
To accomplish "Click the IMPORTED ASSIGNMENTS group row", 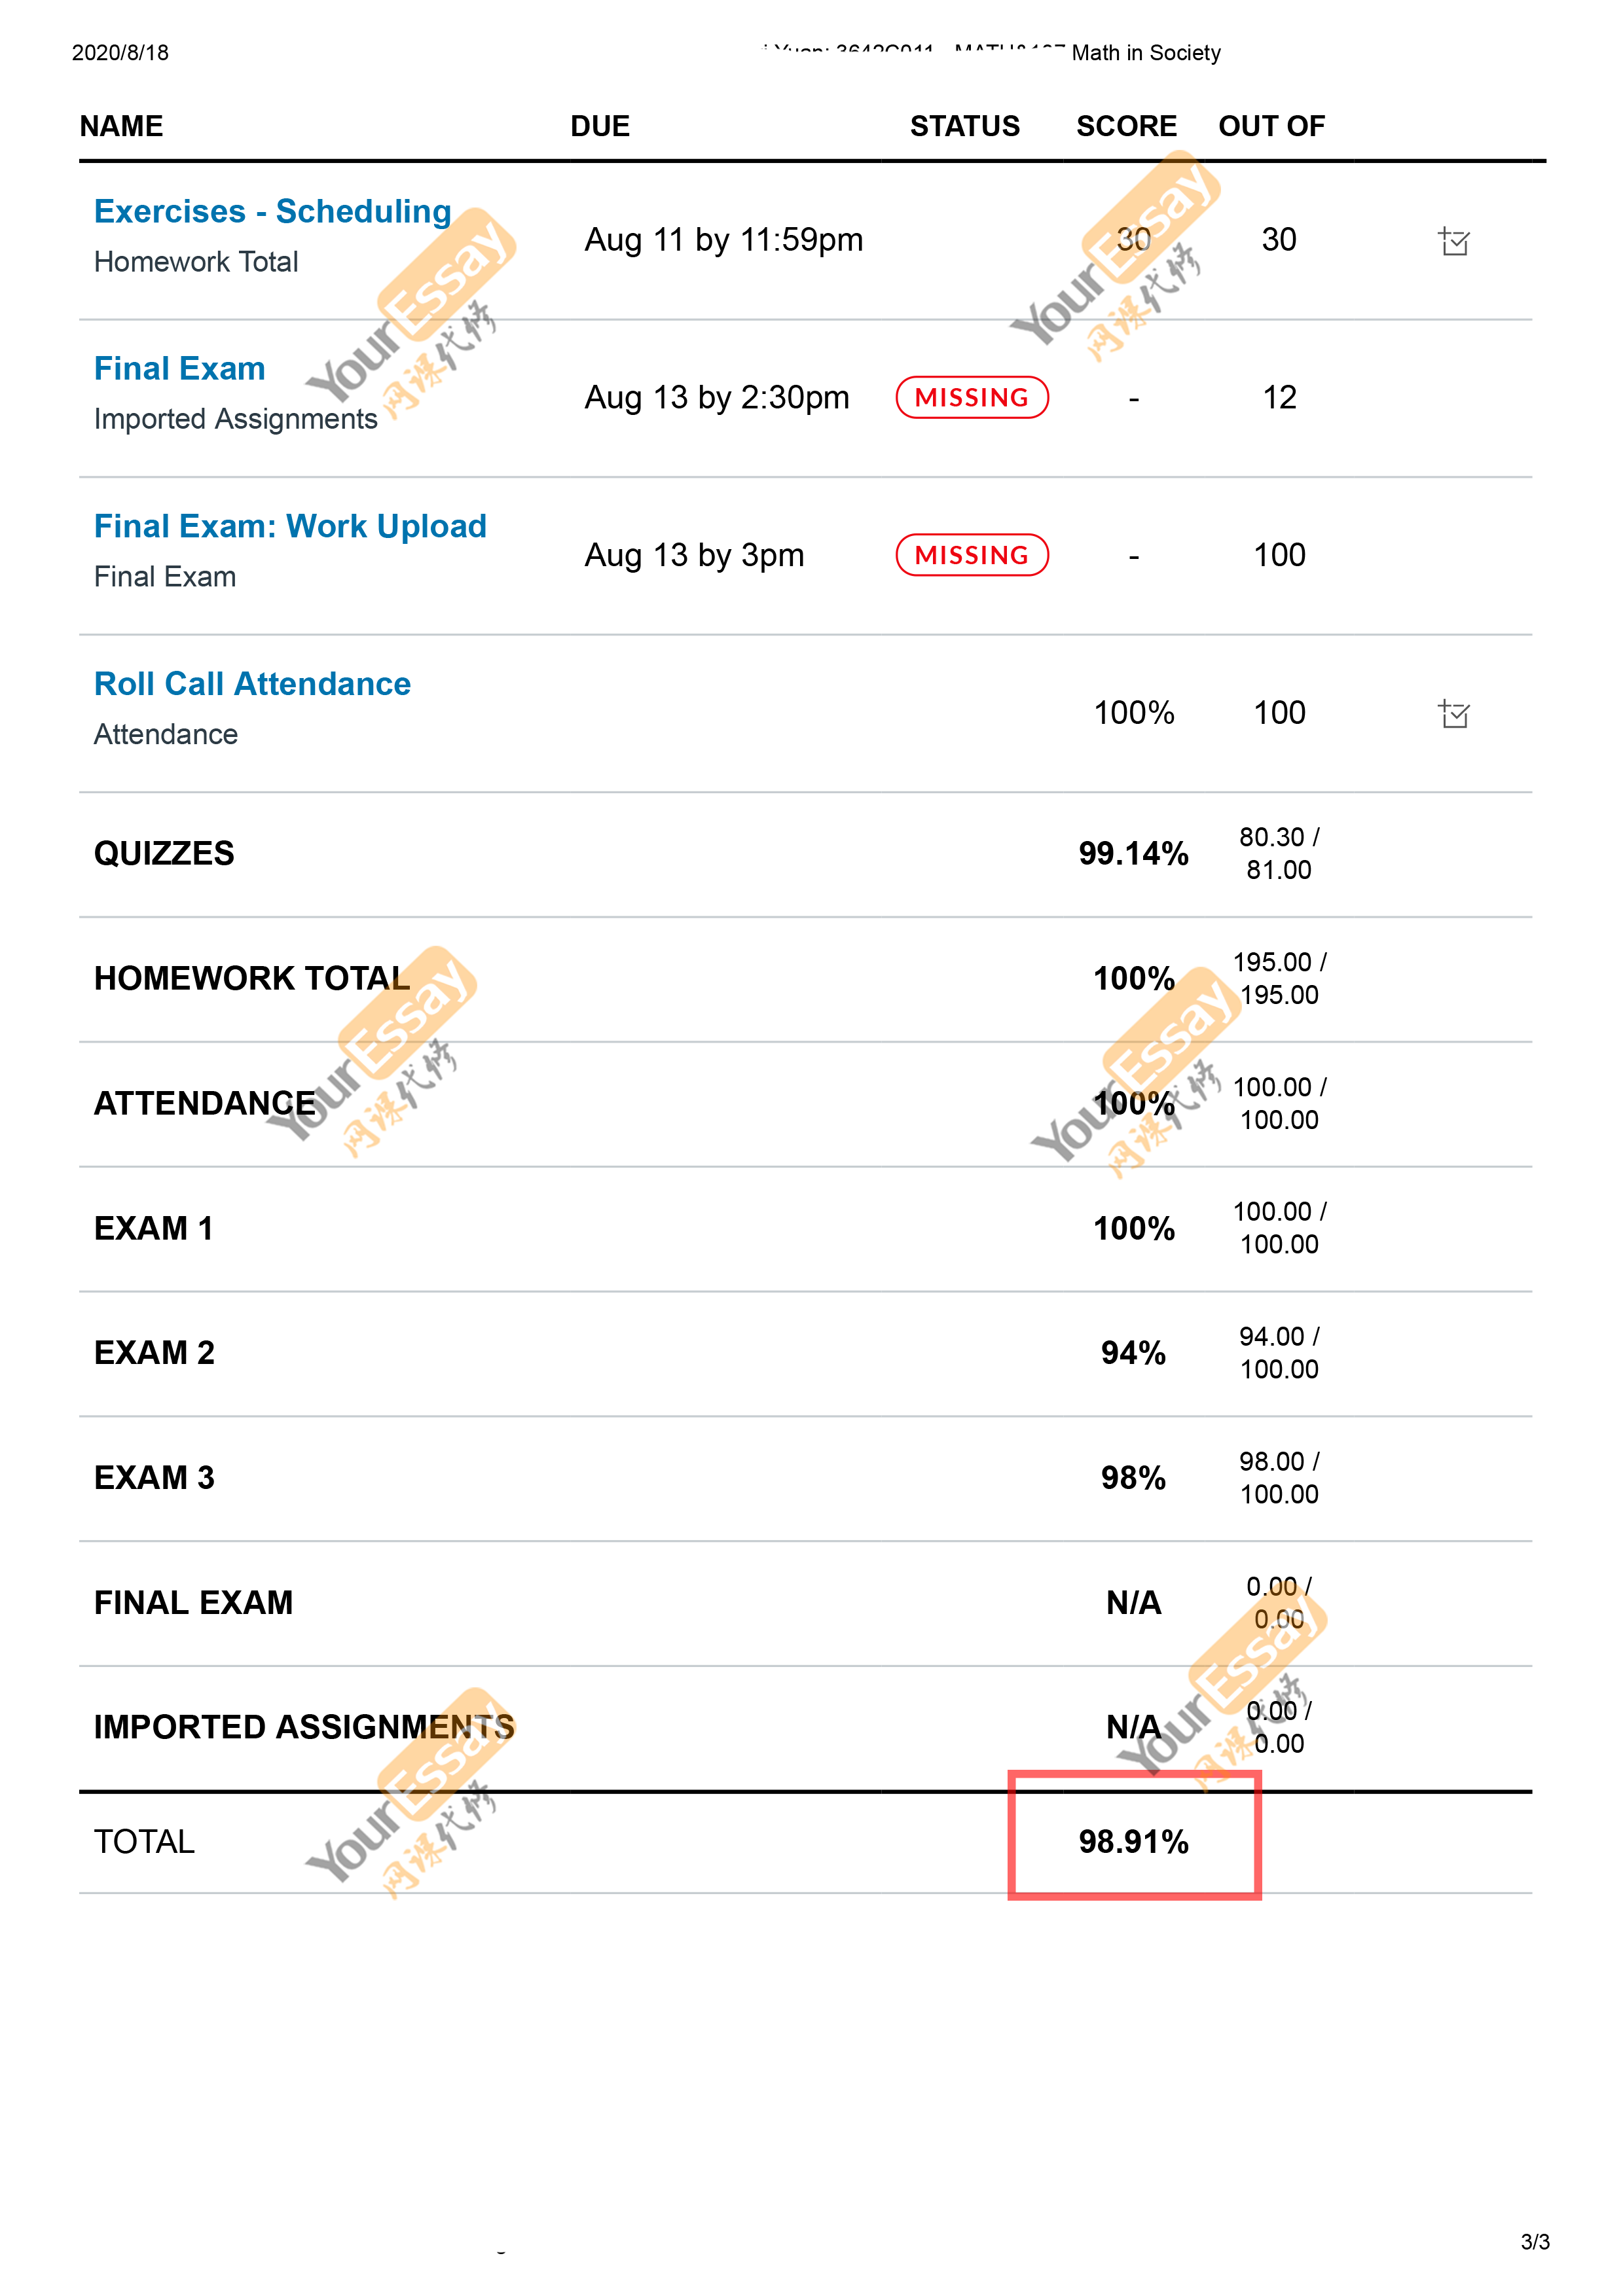I will 805,1728.
